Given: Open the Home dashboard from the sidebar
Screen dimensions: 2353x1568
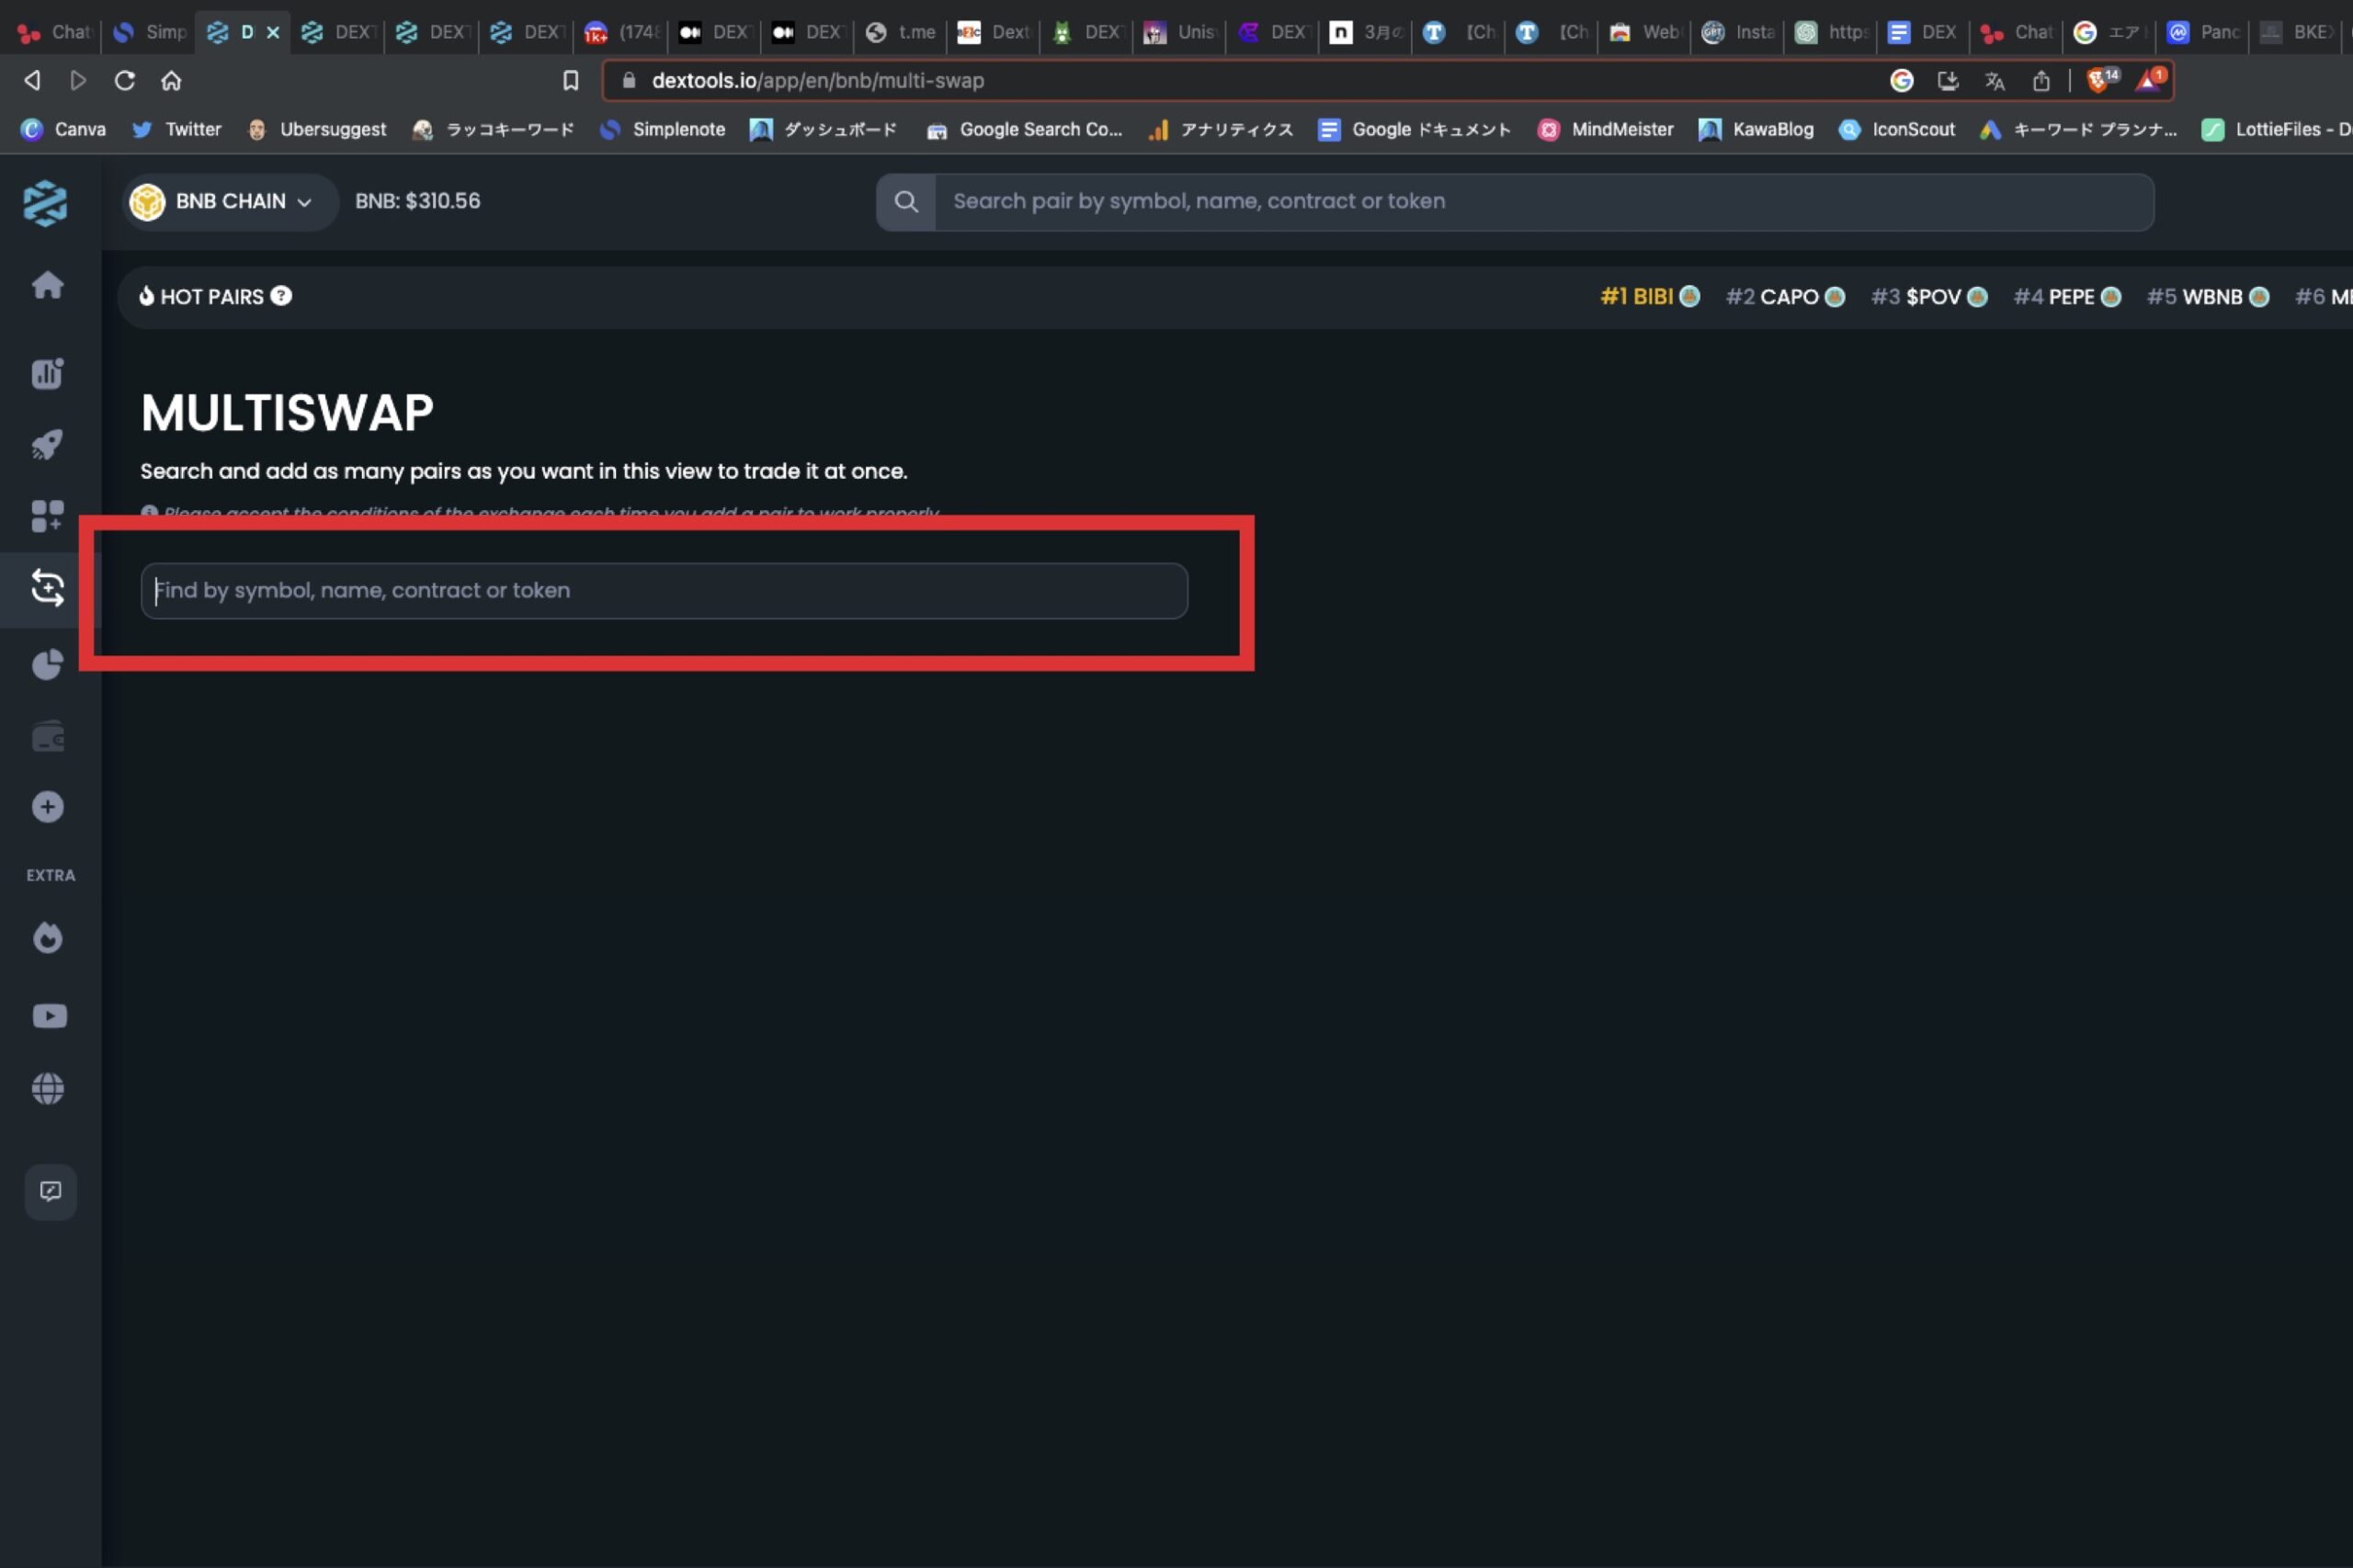Looking at the screenshot, I should 47,286.
